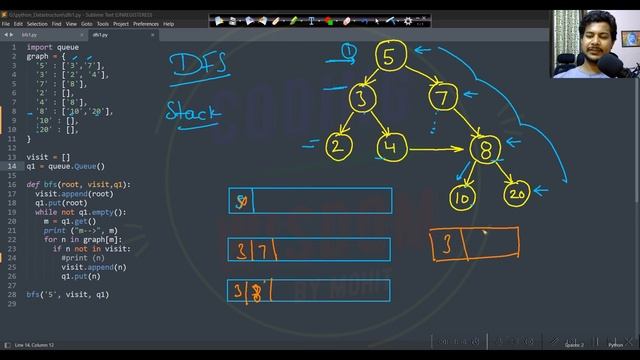Select the green highlighter tool

(293, 20)
